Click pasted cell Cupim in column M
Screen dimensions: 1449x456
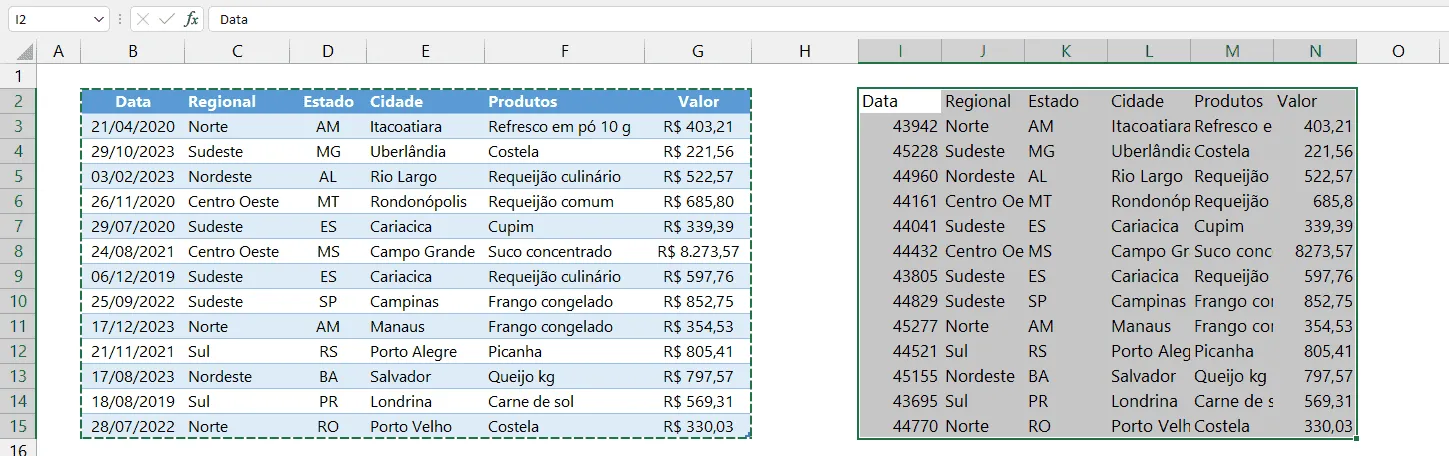(1232, 226)
